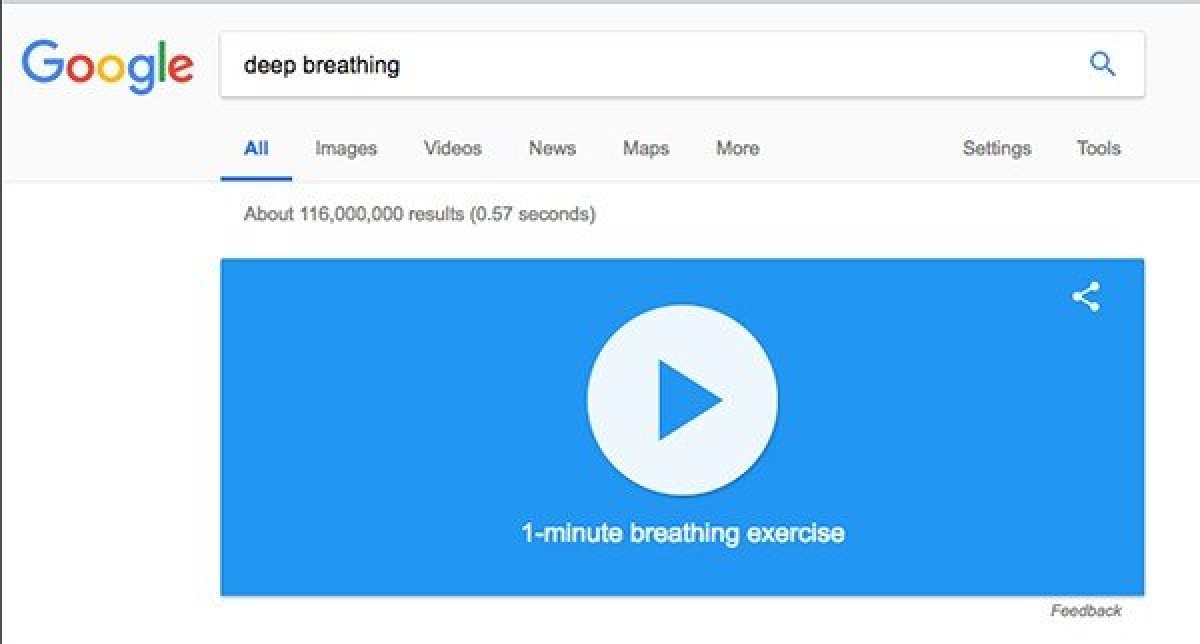Focus the empty right side of the search field

click(x=740, y=65)
